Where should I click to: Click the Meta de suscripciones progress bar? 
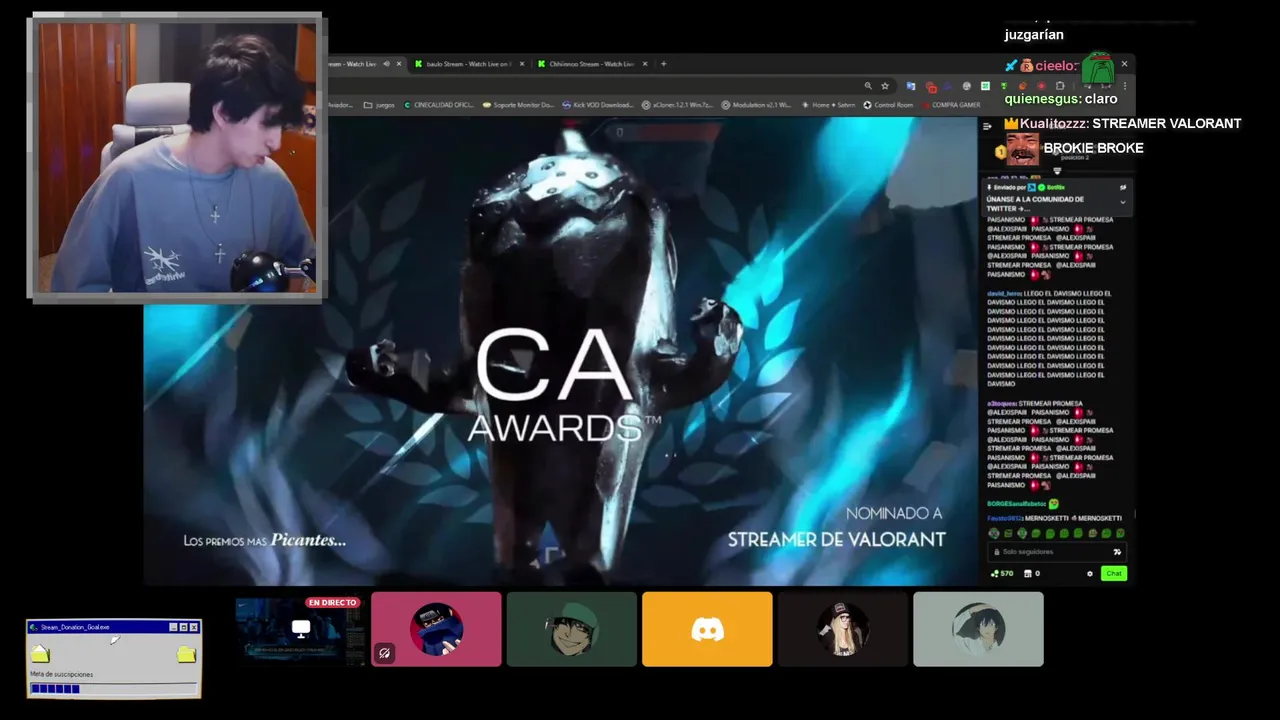point(112,688)
